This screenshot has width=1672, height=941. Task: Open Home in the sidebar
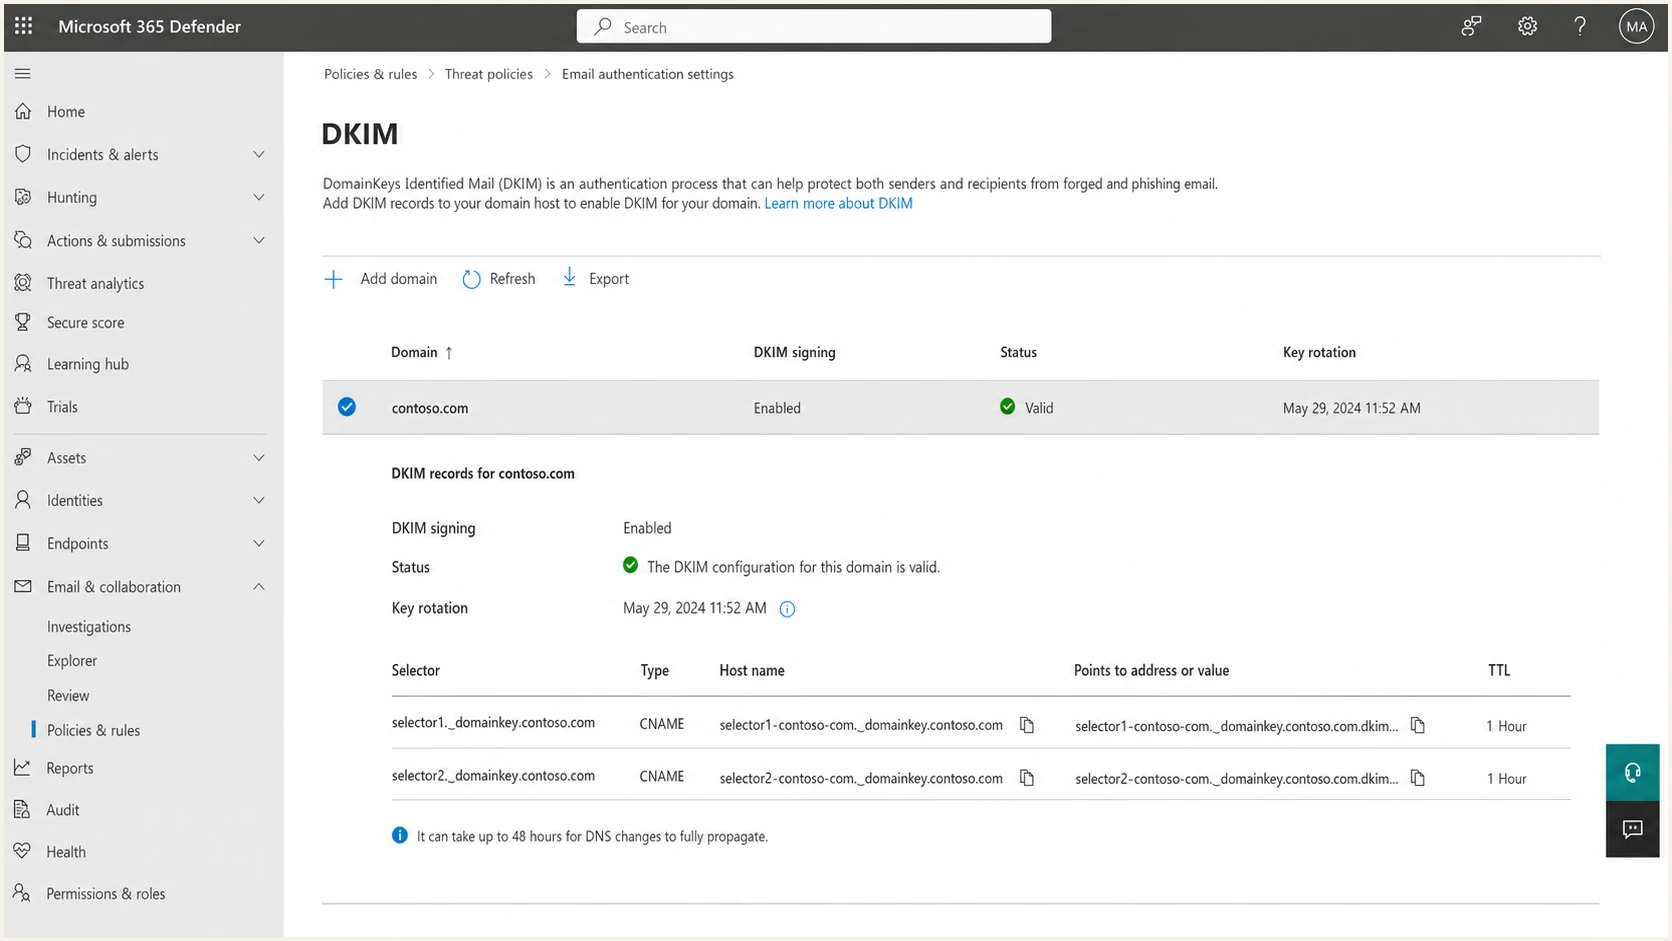click(66, 111)
